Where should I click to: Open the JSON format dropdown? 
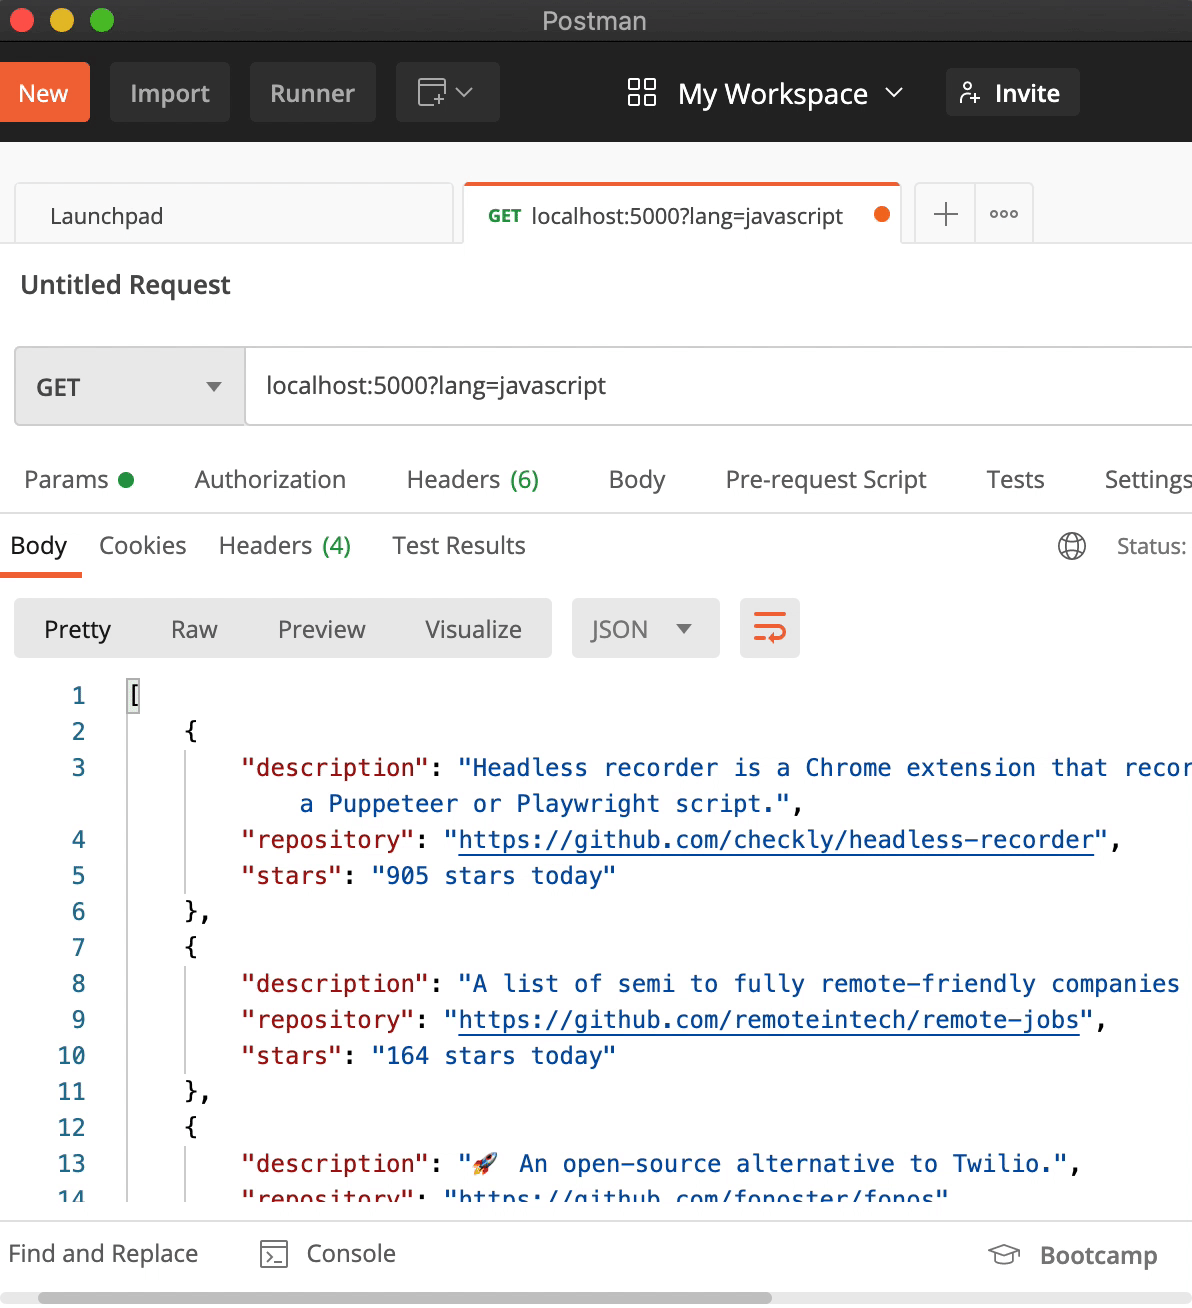645,628
